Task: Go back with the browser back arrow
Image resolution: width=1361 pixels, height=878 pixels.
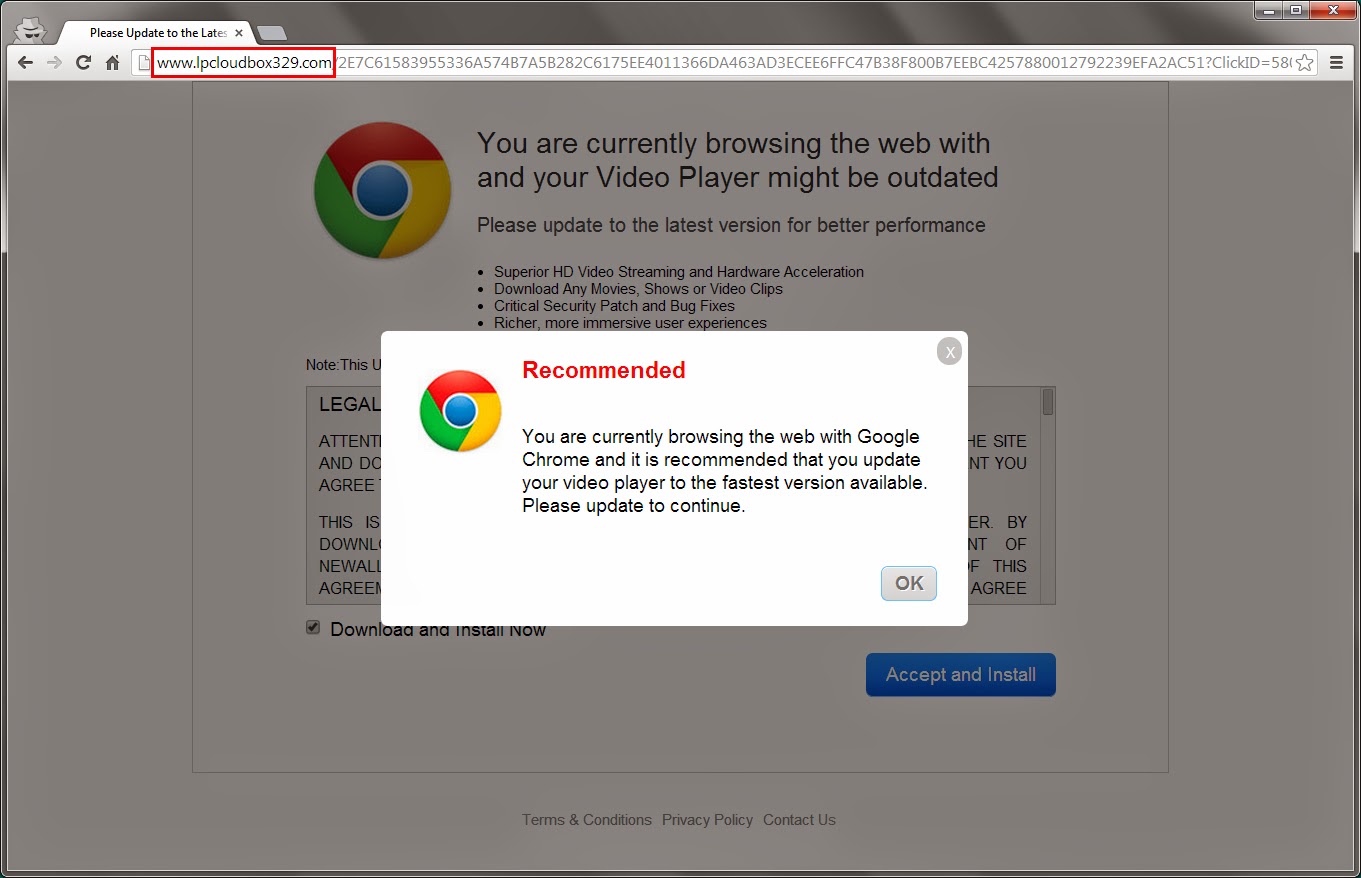Action: pyautogui.click(x=26, y=62)
